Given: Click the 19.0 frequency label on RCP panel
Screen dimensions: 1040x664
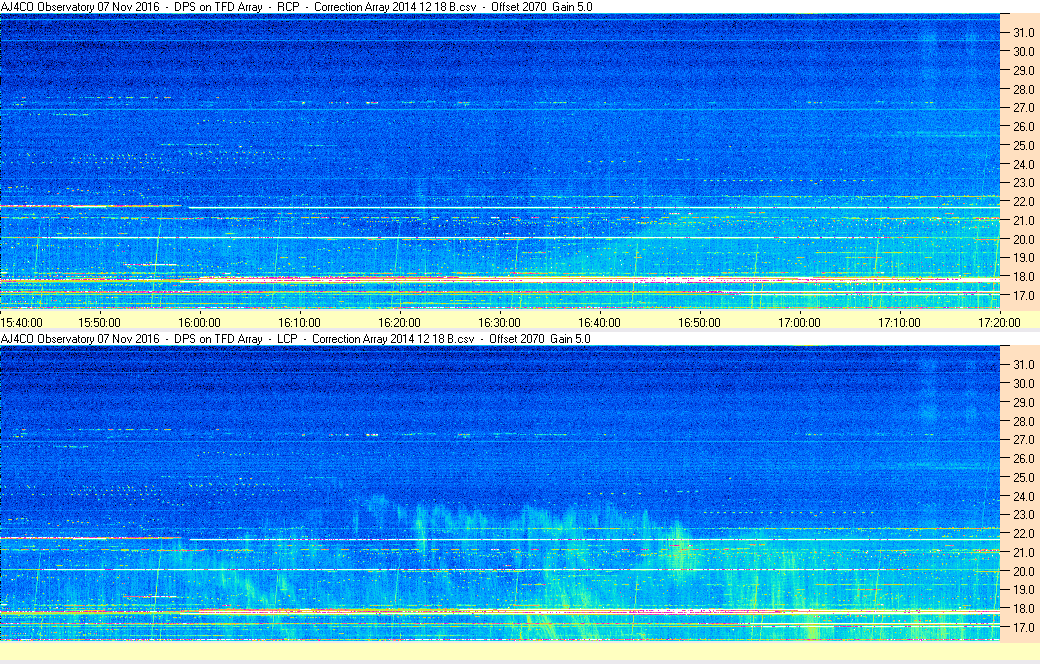Looking at the screenshot, I should tap(1023, 257).
